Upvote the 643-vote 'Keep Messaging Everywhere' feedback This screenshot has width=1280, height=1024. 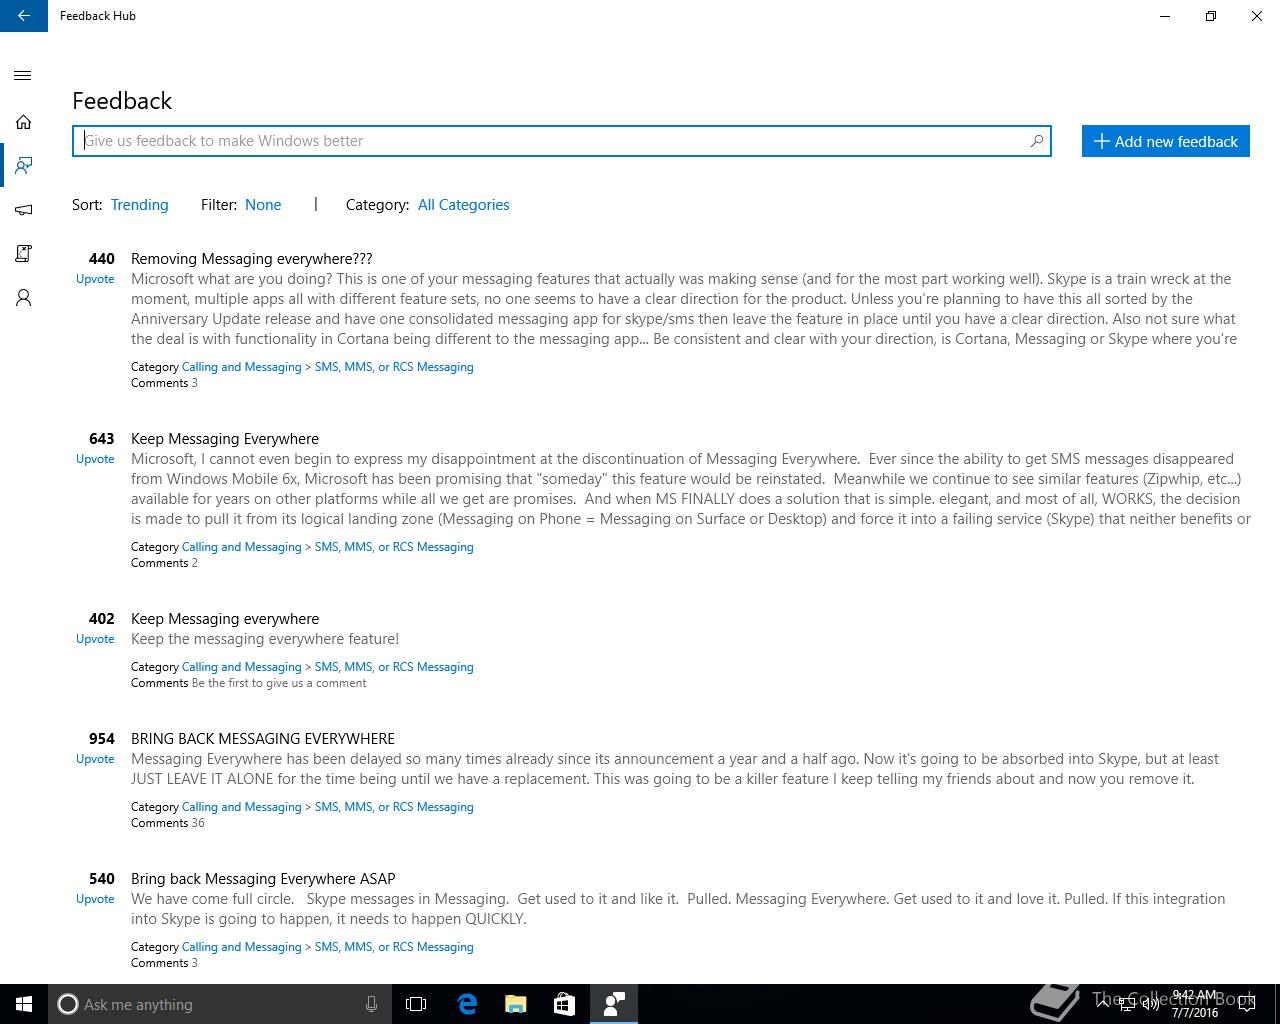click(x=95, y=459)
